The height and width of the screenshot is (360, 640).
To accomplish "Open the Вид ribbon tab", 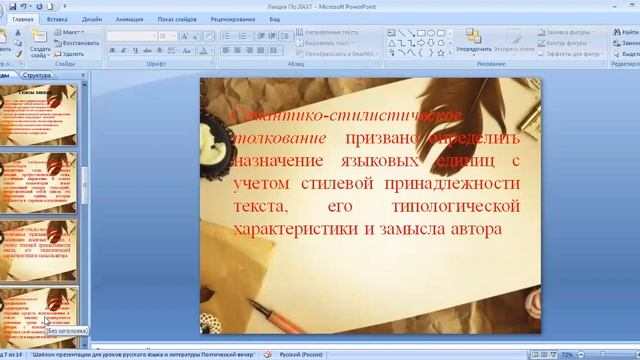I will point(274,19).
